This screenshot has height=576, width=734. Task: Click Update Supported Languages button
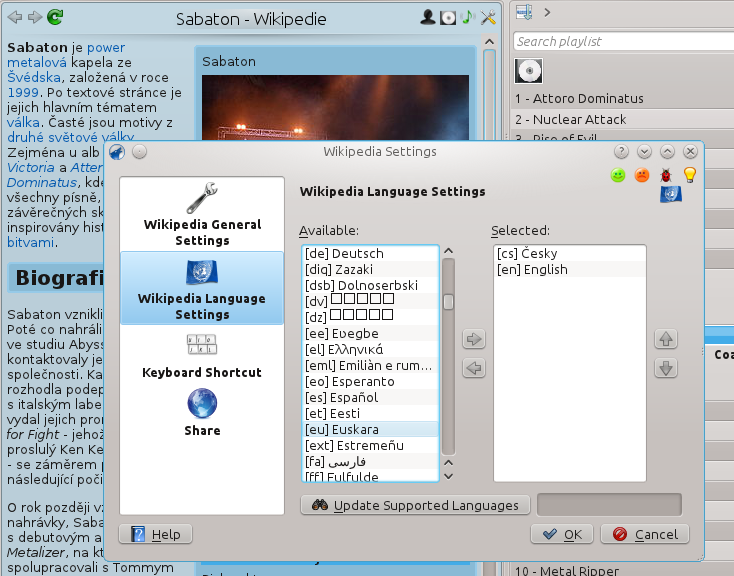click(415, 505)
